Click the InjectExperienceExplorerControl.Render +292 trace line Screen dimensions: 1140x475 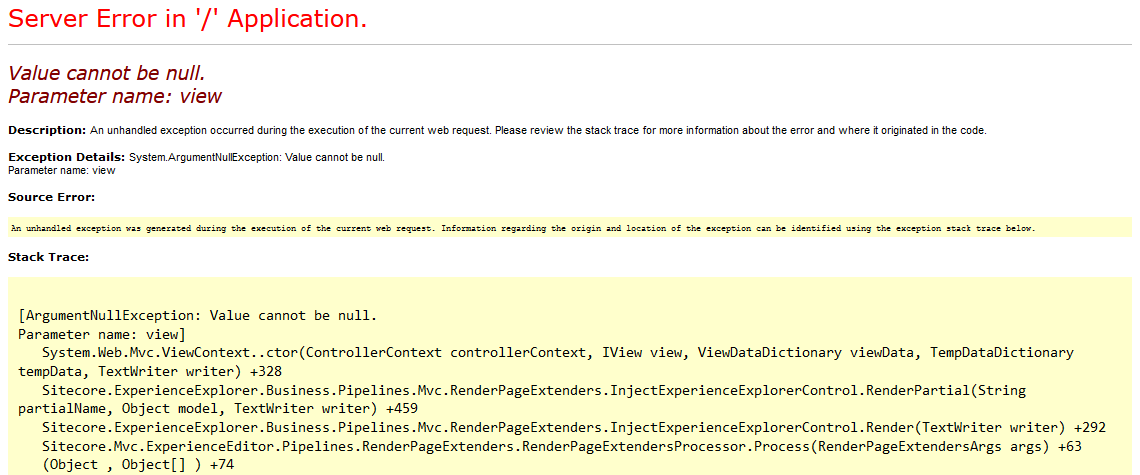tap(574, 427)
